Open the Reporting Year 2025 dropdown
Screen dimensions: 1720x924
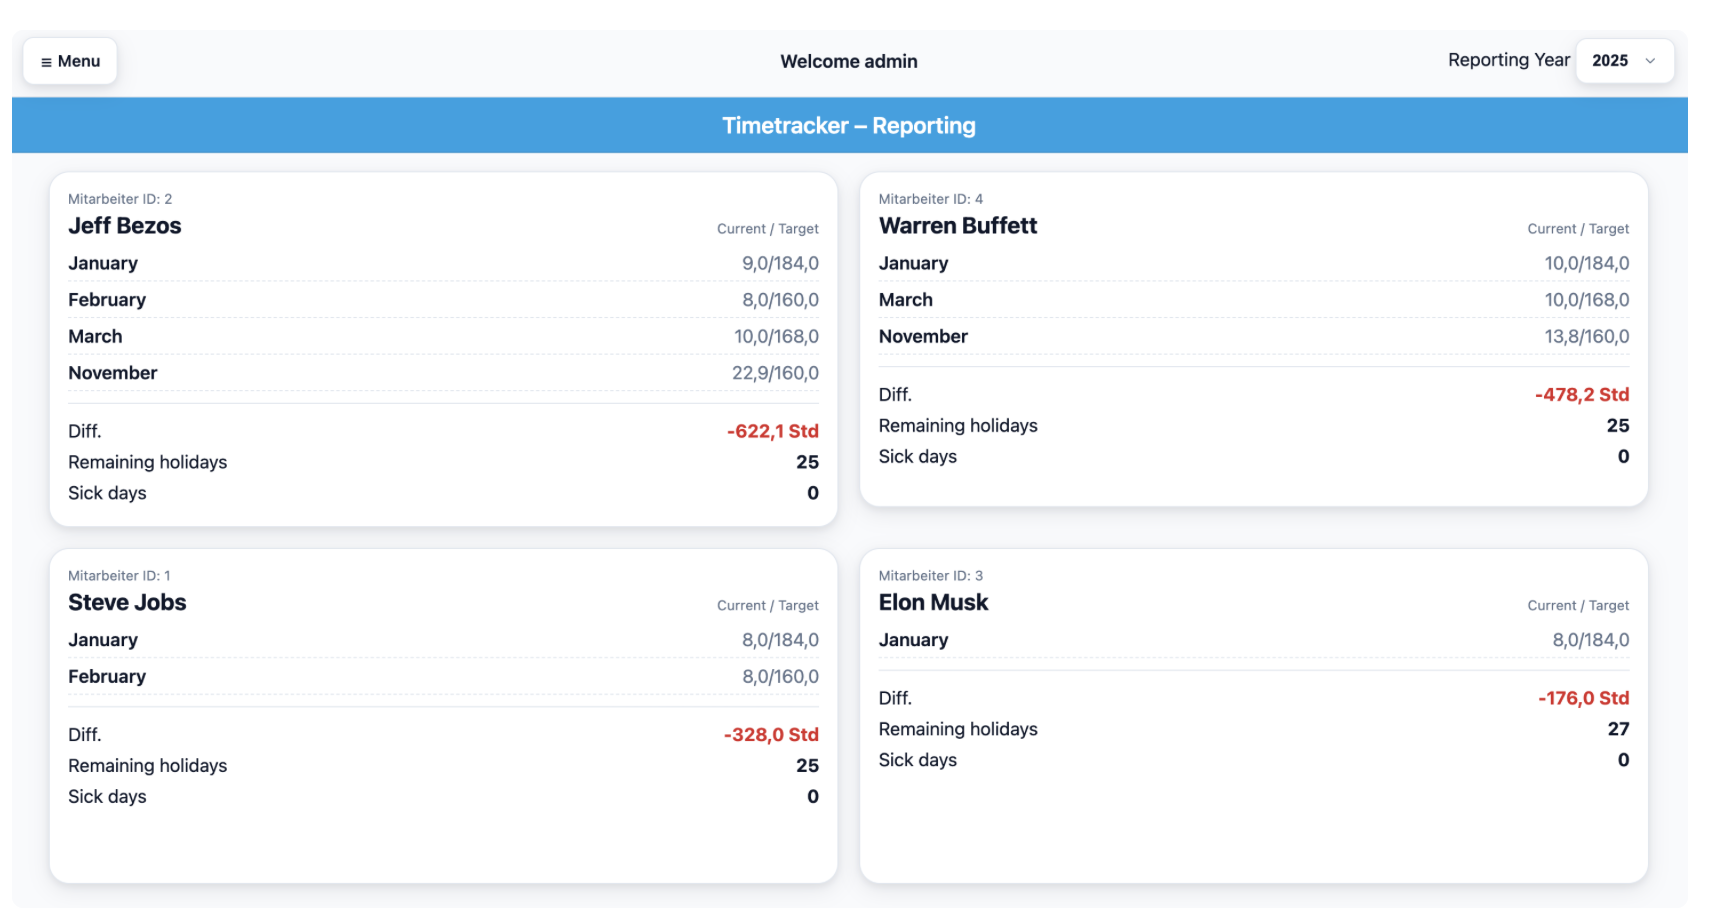[1624, 61]
